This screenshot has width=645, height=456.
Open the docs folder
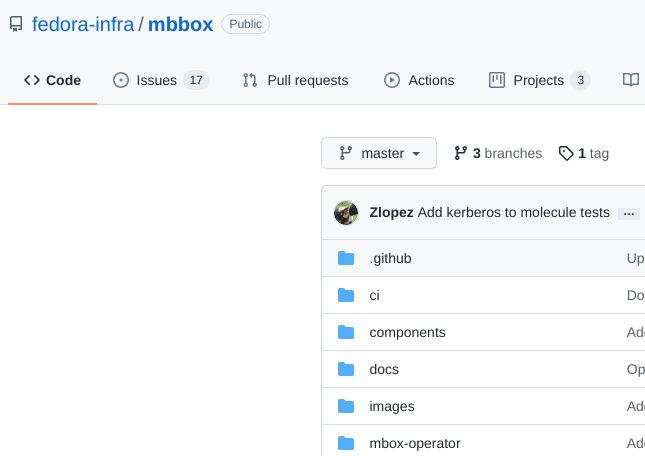[384, 369]
